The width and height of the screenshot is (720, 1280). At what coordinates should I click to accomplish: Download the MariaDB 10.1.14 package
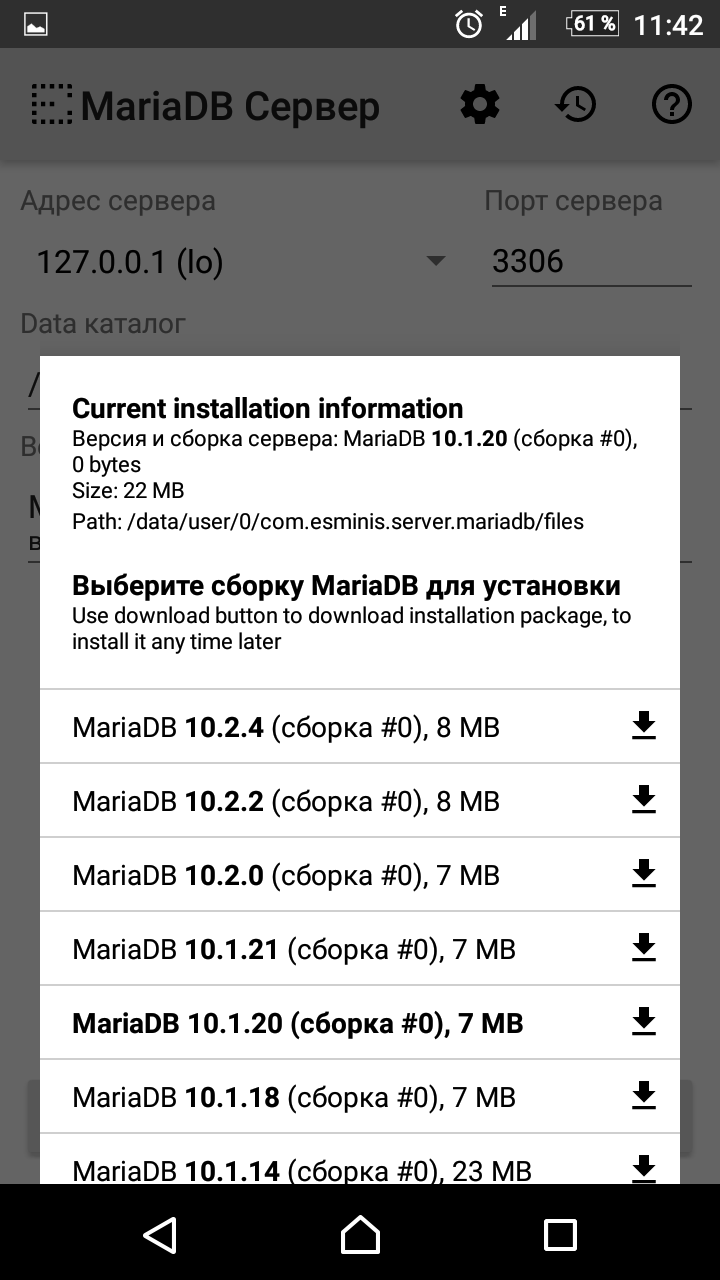coord(644,1168)
